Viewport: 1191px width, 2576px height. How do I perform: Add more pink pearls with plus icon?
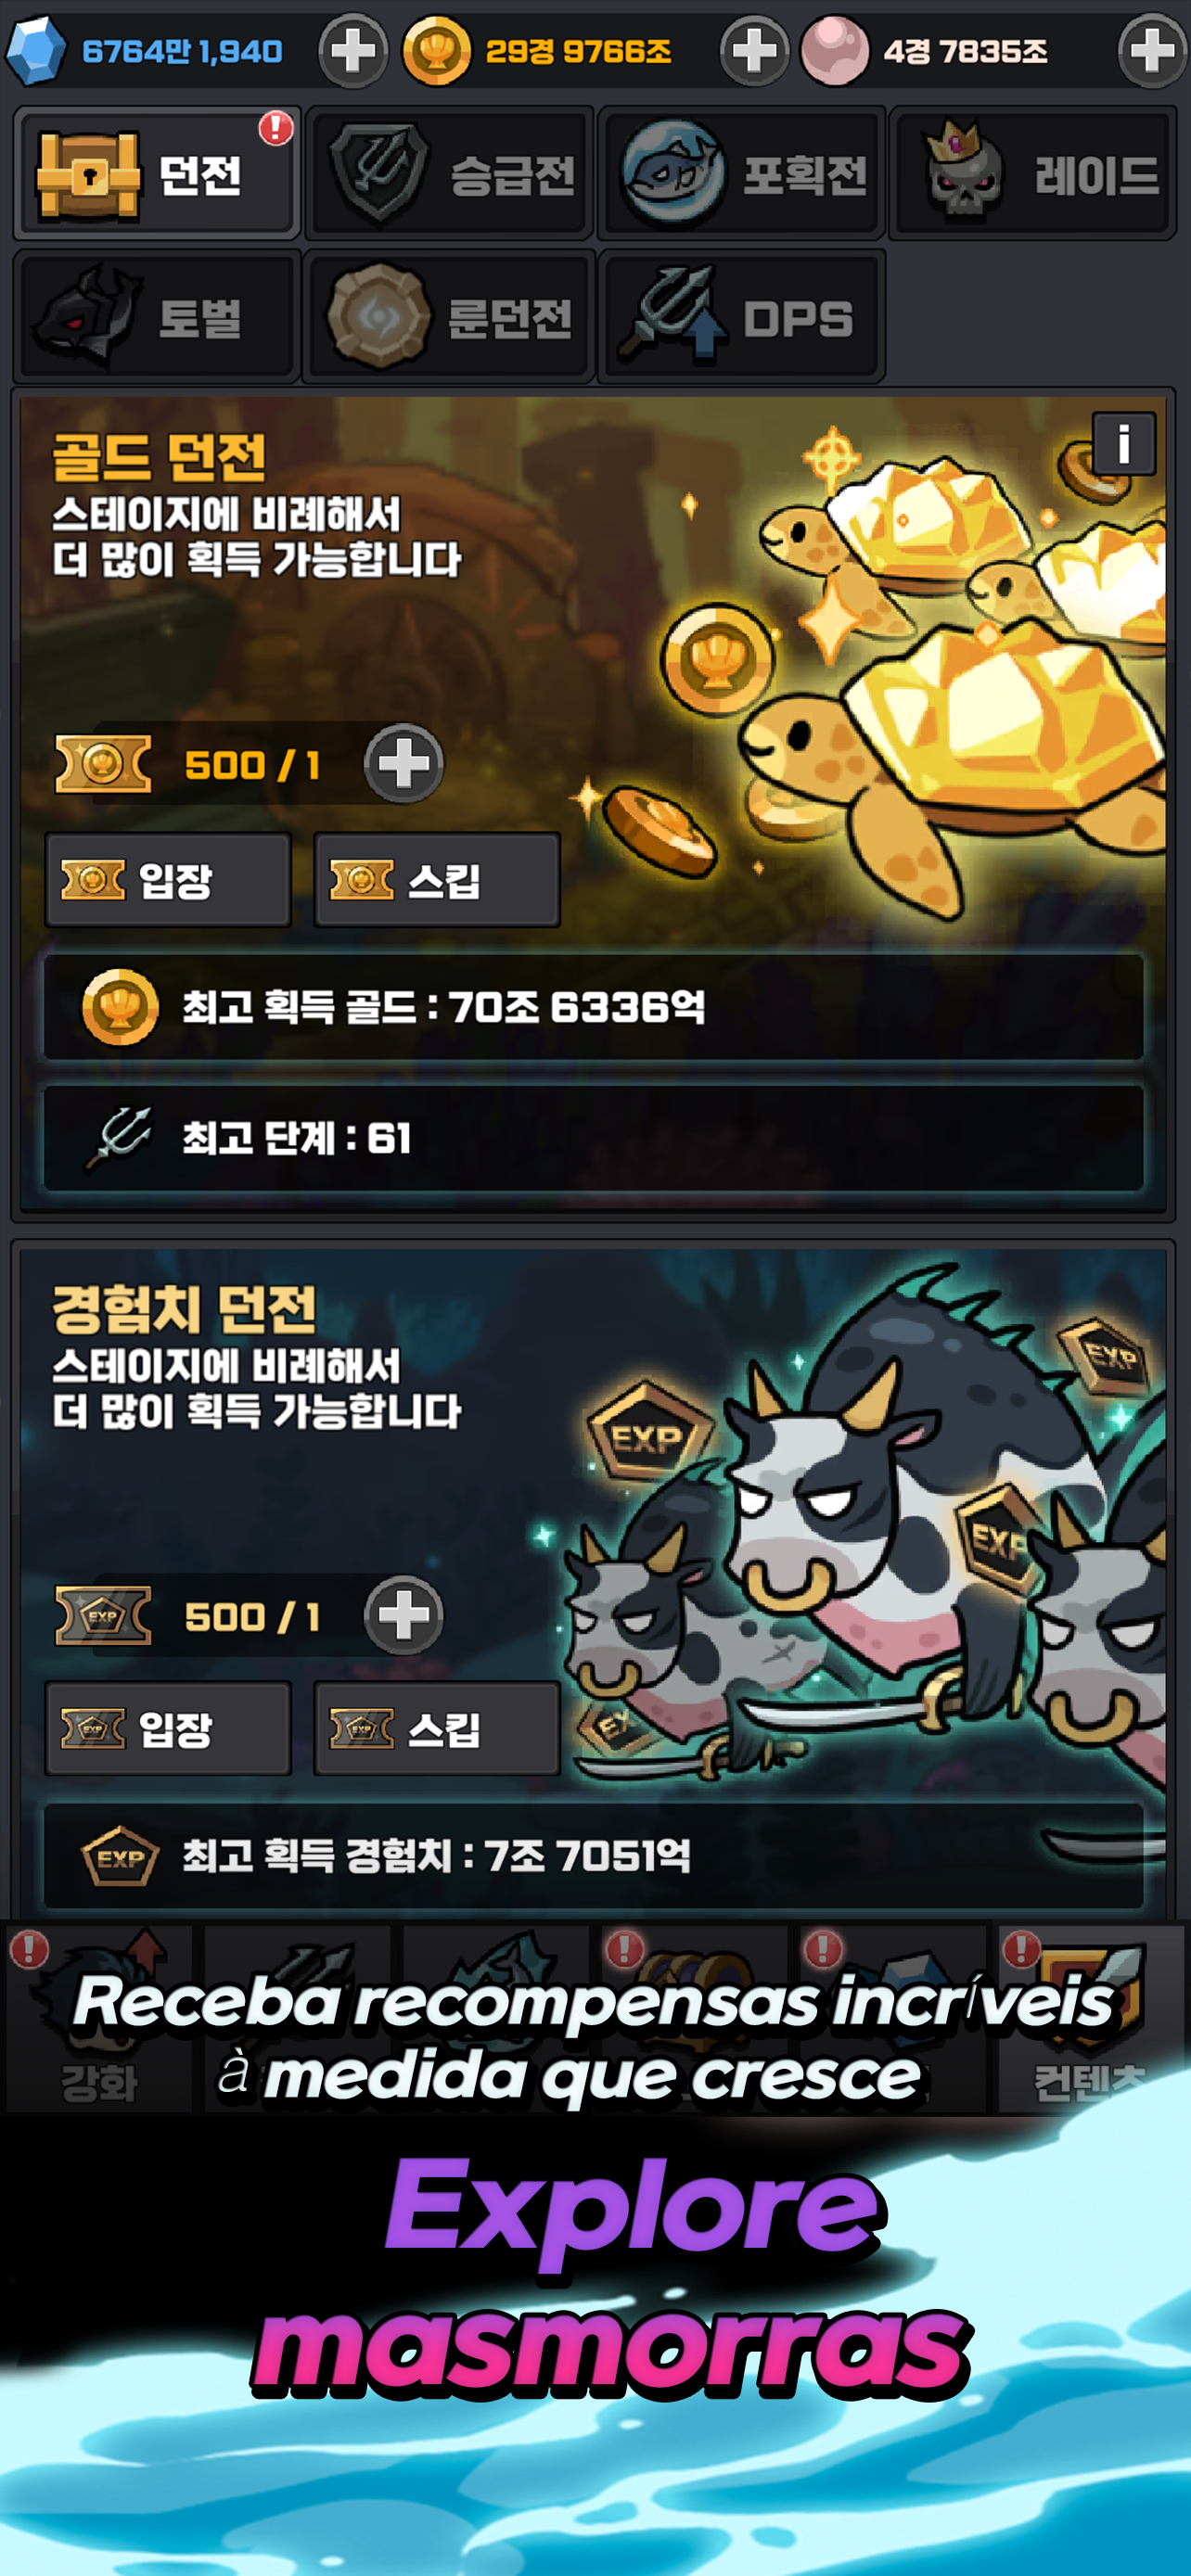(1152, 51)
